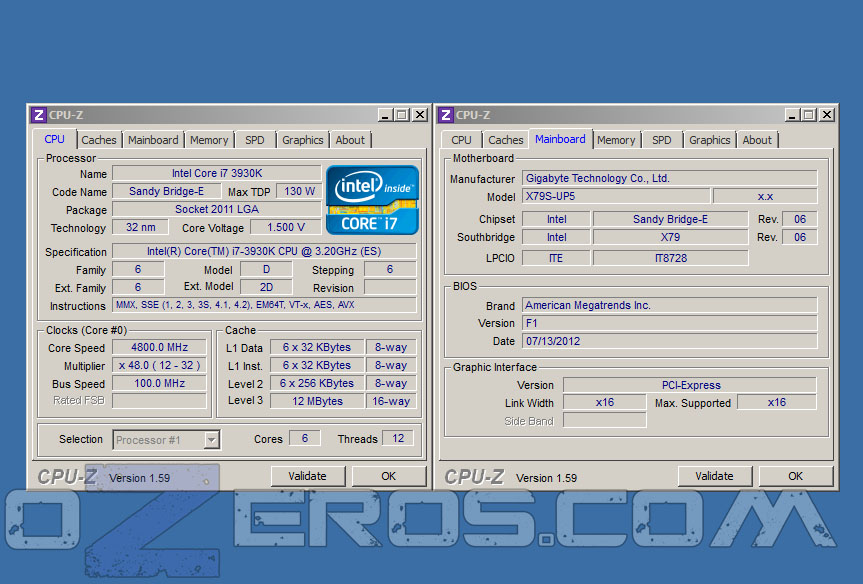
Task: Click the Manufacturer field Gigabyte Technology Co., Ltd.
Action: [x=669, y=178]
